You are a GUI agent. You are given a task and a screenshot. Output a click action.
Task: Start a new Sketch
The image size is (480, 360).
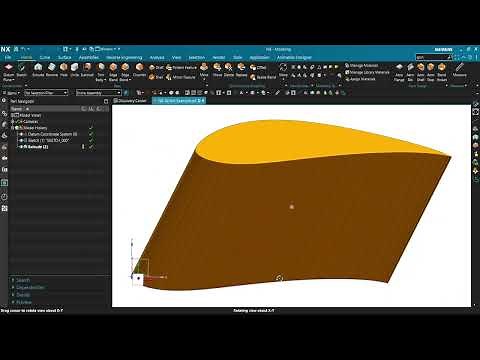(x=22, y=70)
